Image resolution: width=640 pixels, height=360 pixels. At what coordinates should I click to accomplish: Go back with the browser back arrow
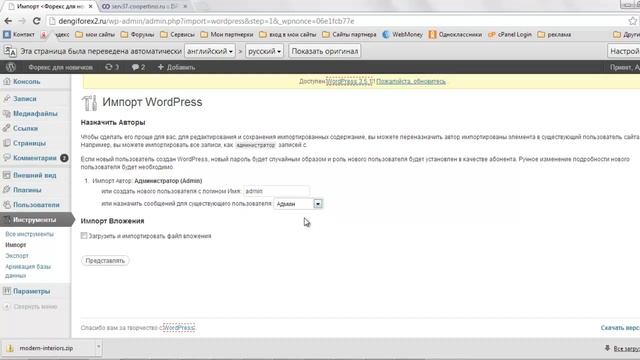coord(8,21)
